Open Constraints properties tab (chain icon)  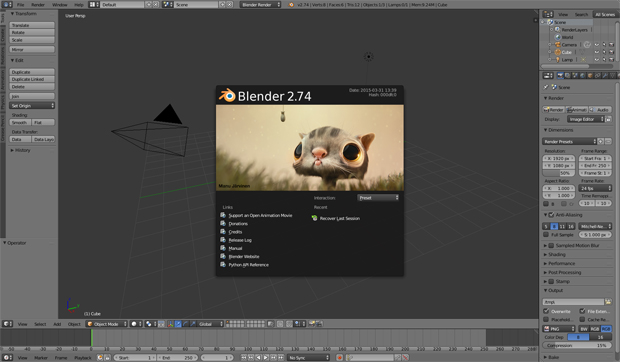coord(597,75)
